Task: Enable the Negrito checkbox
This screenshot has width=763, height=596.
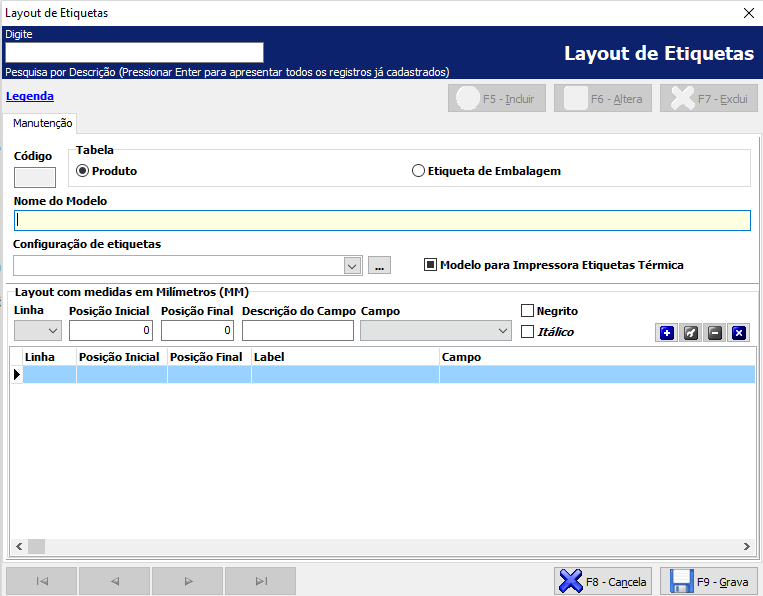Action: (x=528, y=311)
